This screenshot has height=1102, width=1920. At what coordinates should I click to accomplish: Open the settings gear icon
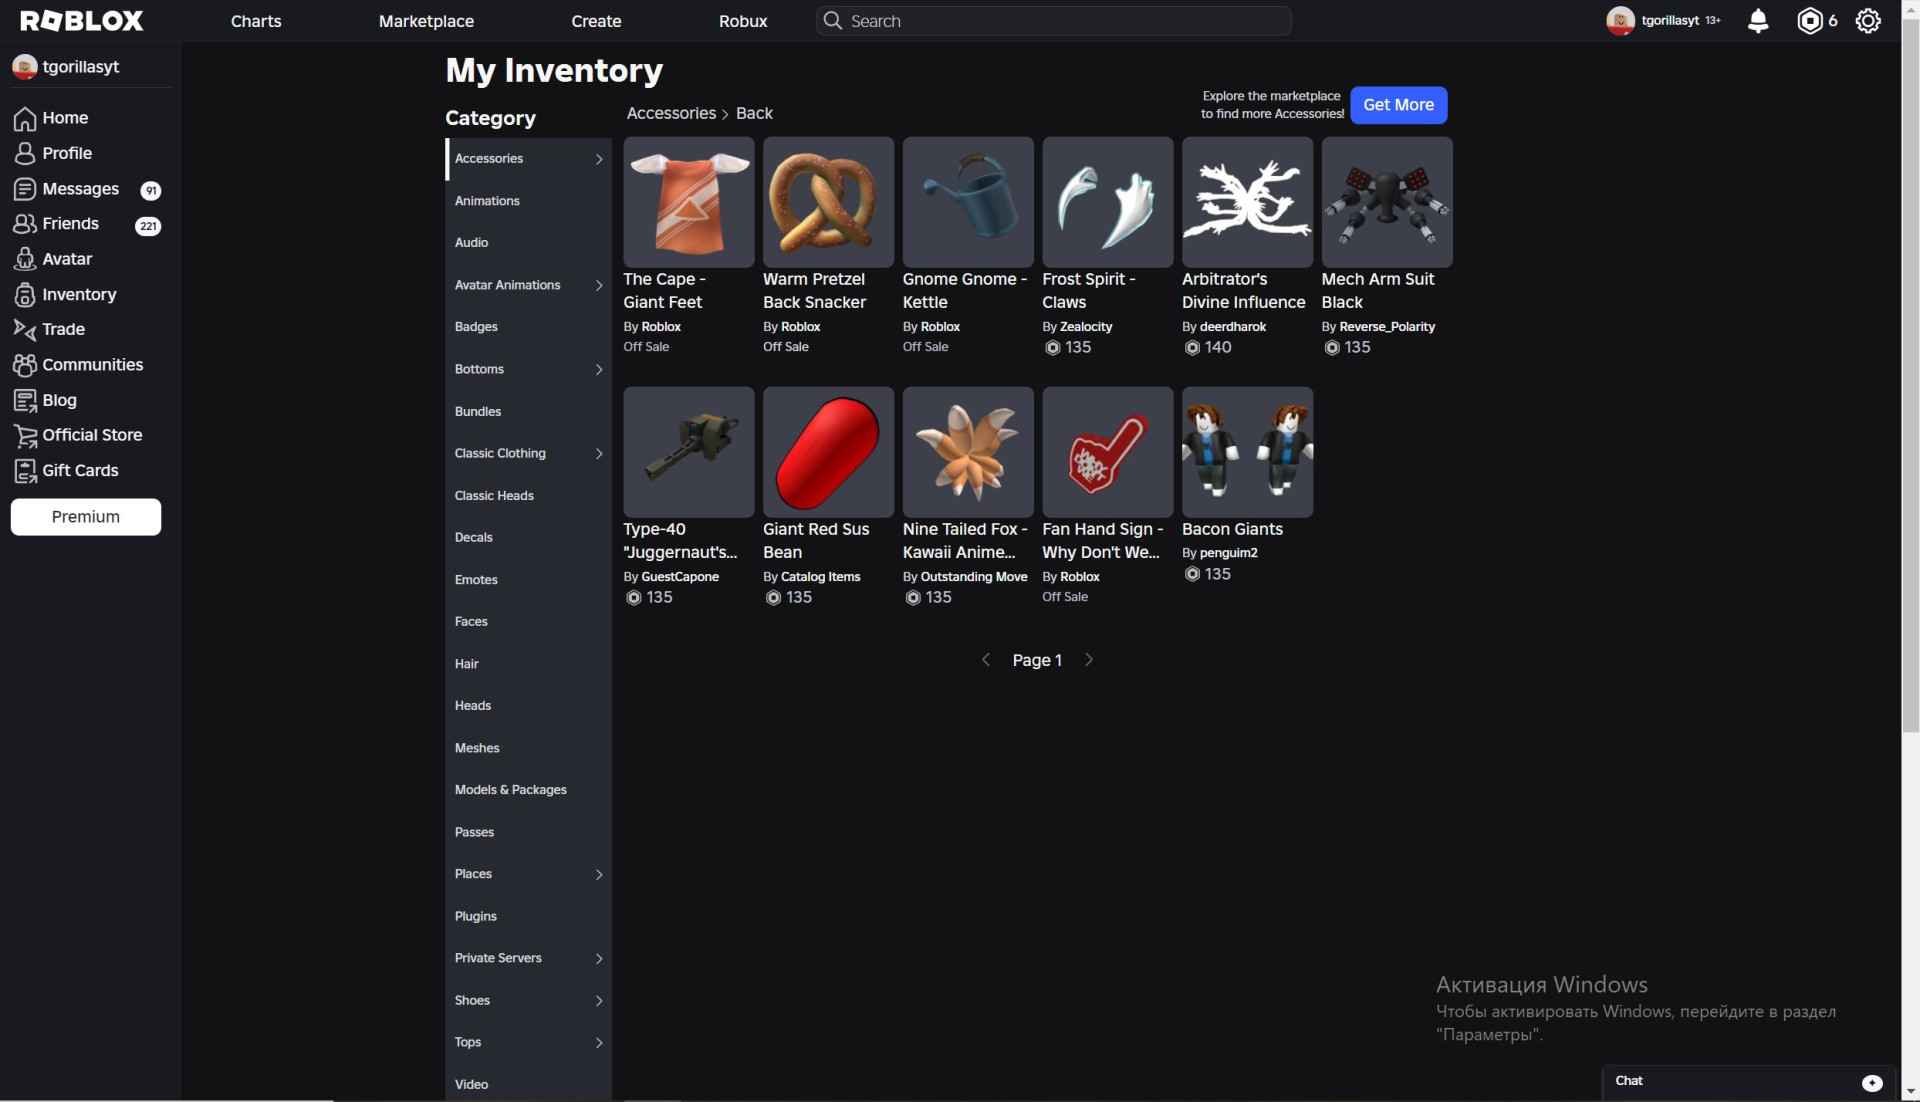(1867, 21)
